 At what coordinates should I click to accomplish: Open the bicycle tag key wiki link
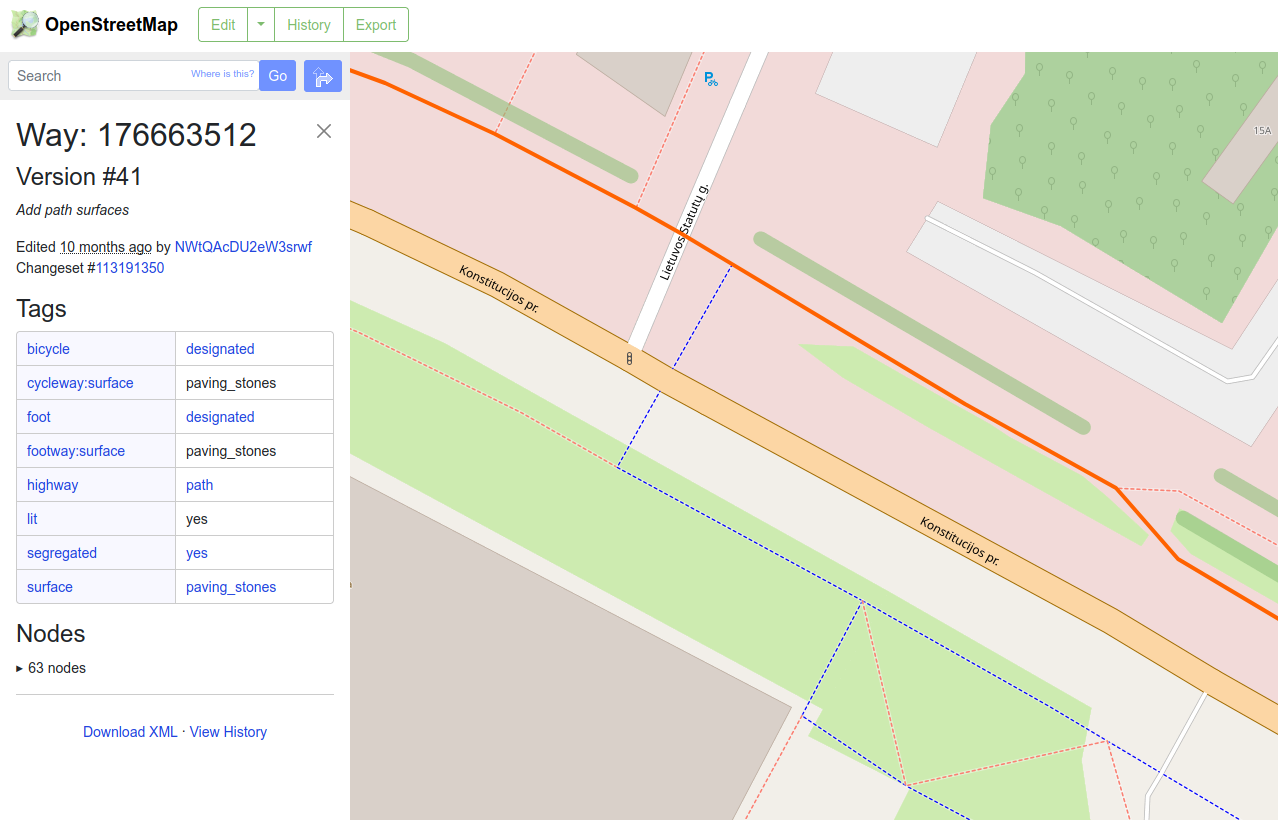[x=48, y=348]
